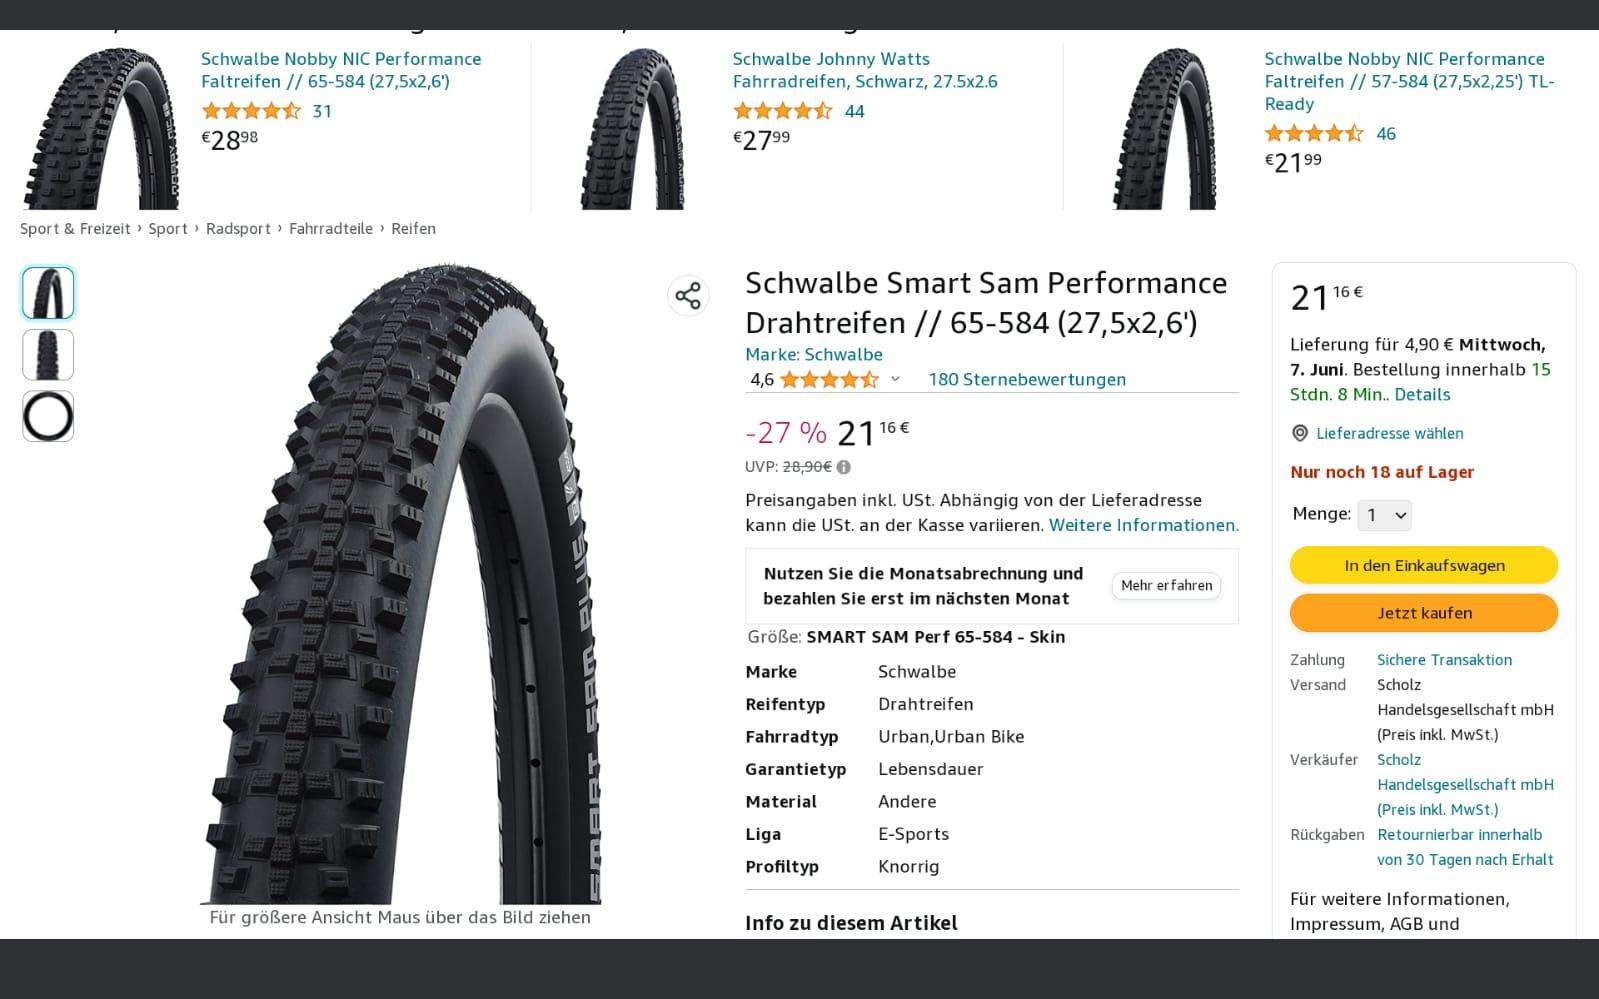This screenshot has width=1599, height=999.
Task: Click In den Einkaufswagen button
Action: pos(1423,565)
